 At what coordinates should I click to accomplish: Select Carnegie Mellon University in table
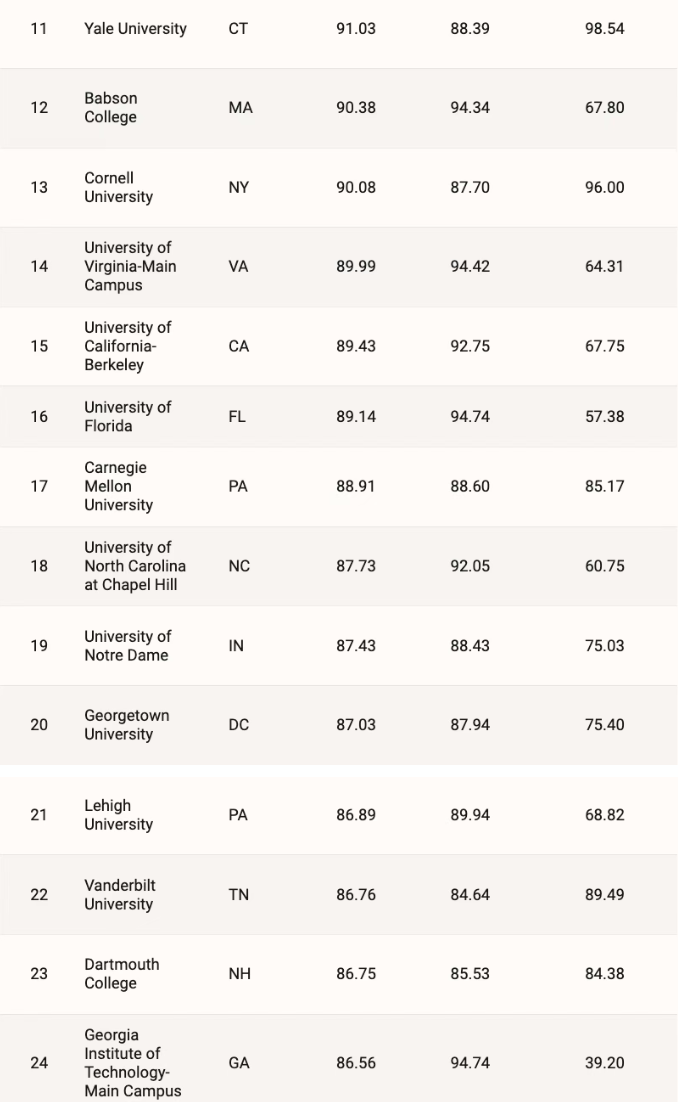pyautogui.click(x=118, y=486)
